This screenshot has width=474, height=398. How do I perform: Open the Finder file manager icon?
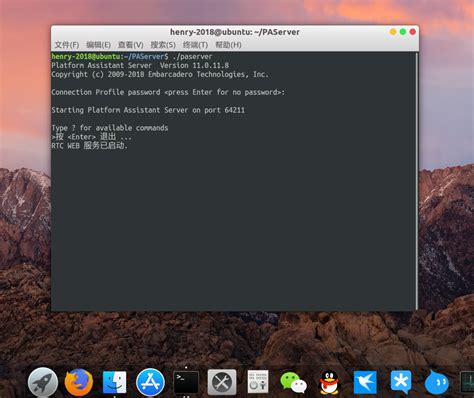(x=114, y=382)
